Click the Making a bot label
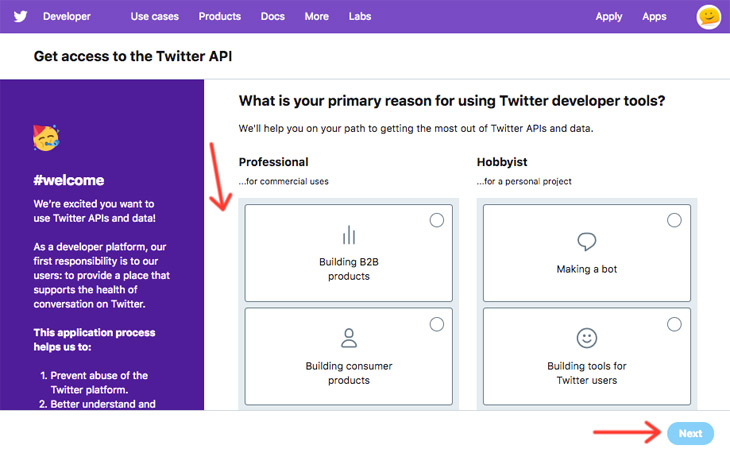Image resolution: width=730 pixels, height=453 pixels. pyautogui.click(x=587, y=269)
